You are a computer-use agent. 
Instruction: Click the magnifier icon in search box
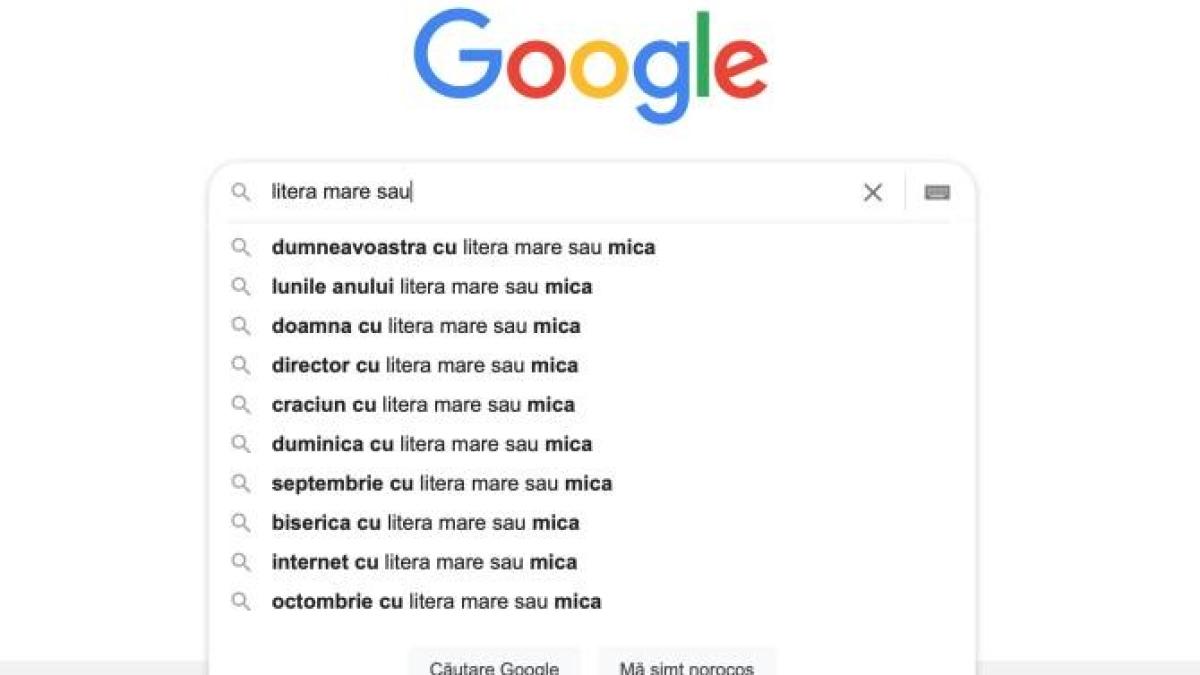pyautogui.click(x=241, y=192)
